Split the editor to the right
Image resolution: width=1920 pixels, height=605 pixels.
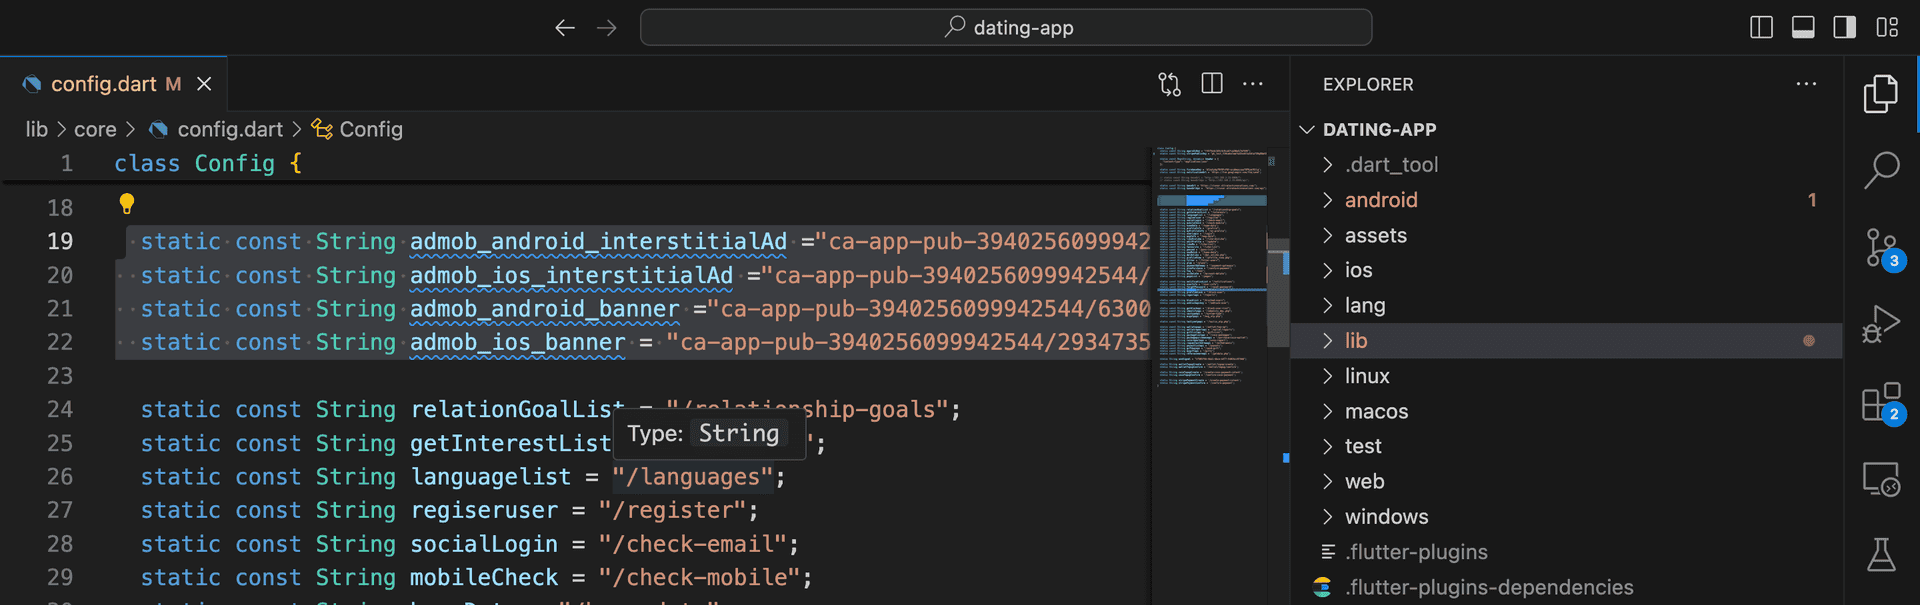[x=1212, y=84]
